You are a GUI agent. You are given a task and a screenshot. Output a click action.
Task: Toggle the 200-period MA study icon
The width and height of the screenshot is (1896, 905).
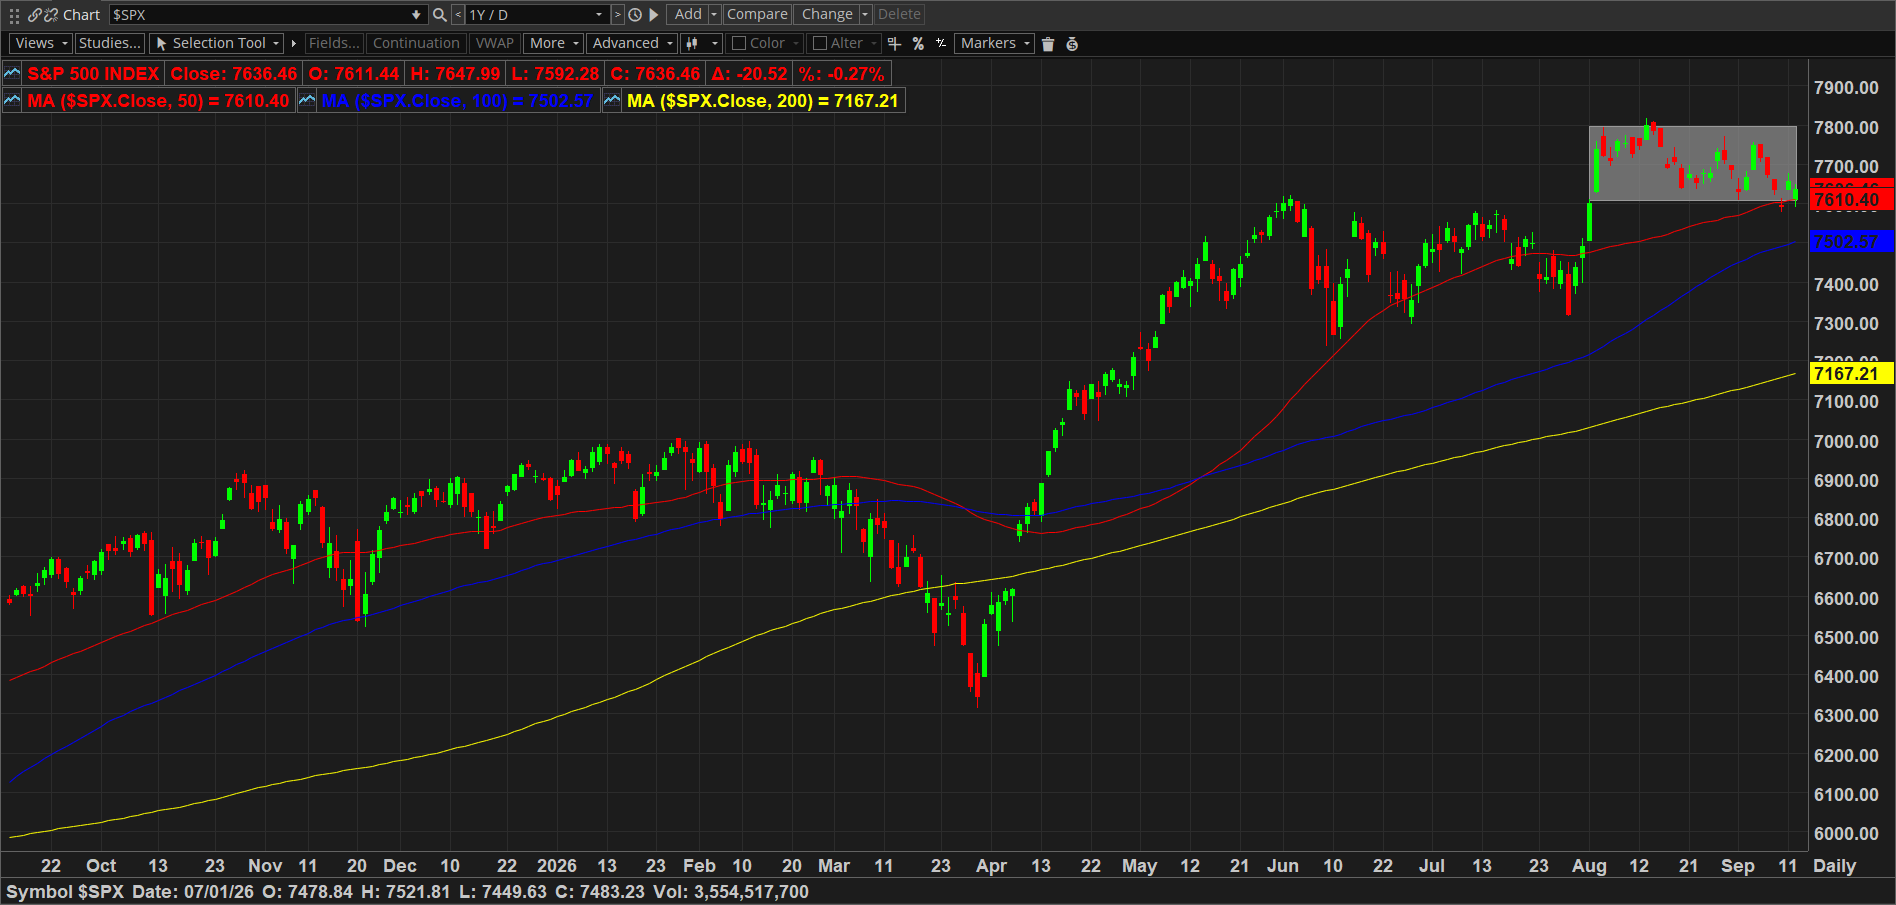[x=612, y=101]
